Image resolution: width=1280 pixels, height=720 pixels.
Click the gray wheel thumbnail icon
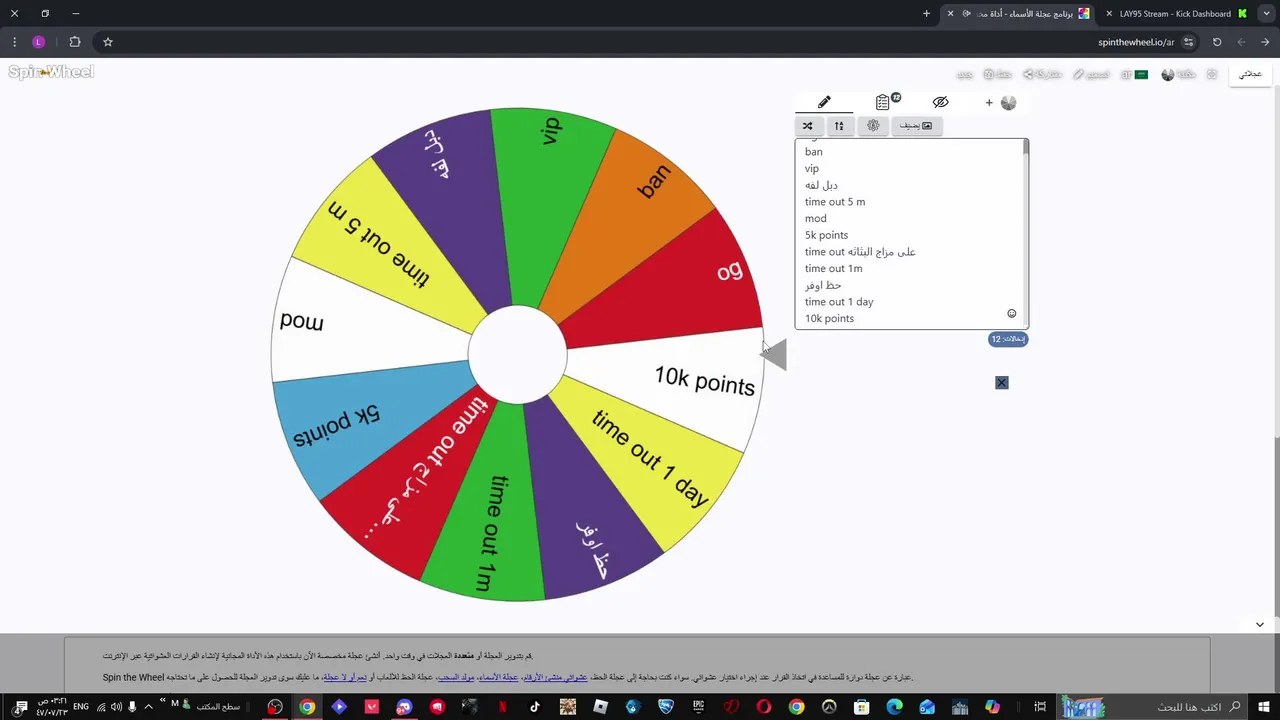pyautogui.click(x=1008, y=102)
